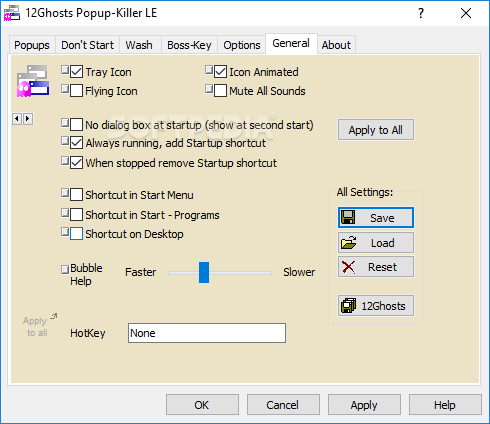Screen dimensions: 490x424
Task: Uncheck the Icon Animated checkbox
Action: [x=220, y=72]
